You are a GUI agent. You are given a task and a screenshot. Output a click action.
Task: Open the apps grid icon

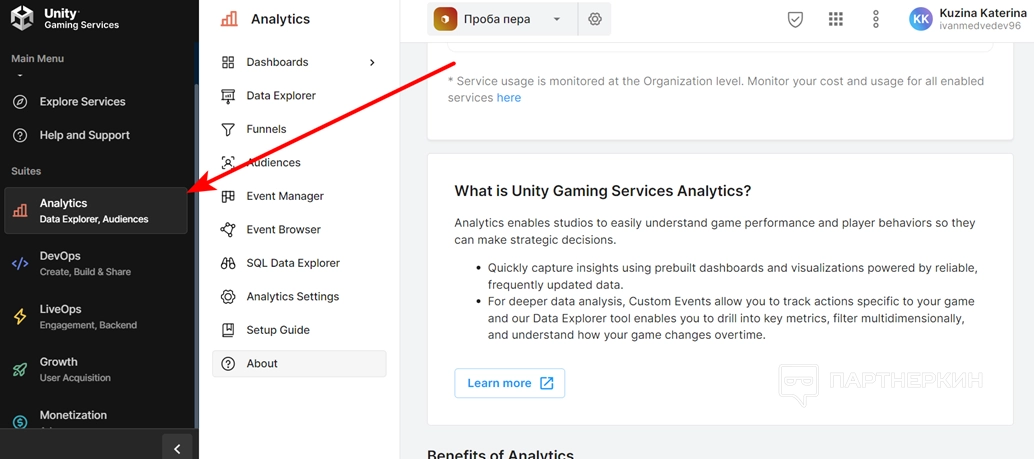coord(836,19)
